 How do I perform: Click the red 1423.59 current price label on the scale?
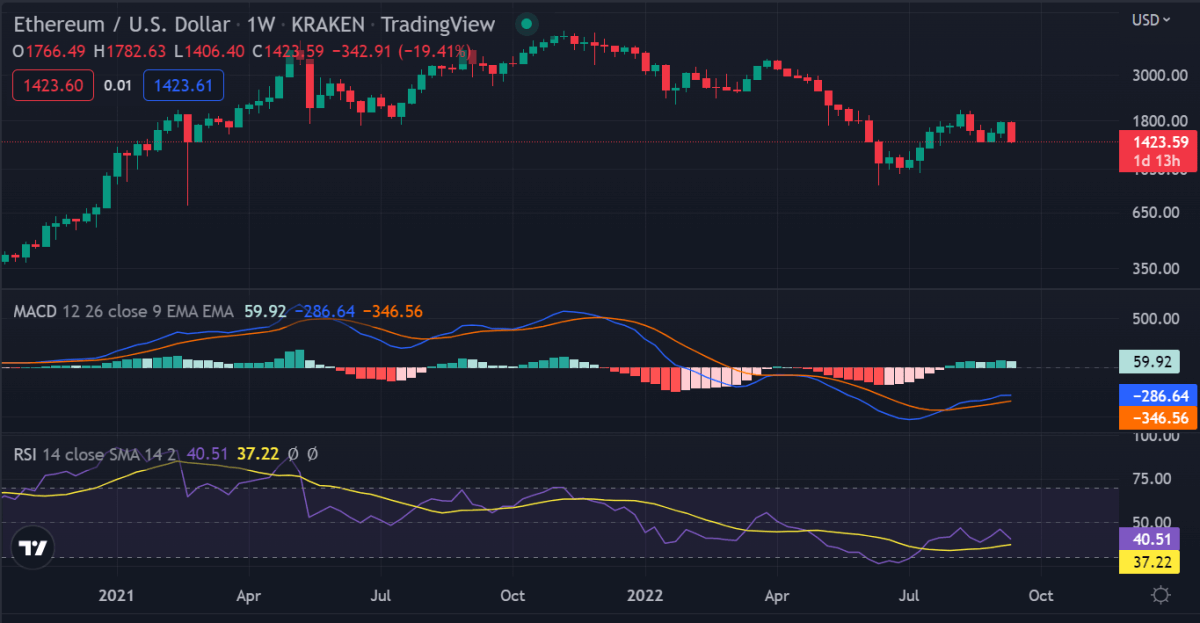tap(1161, 141)
